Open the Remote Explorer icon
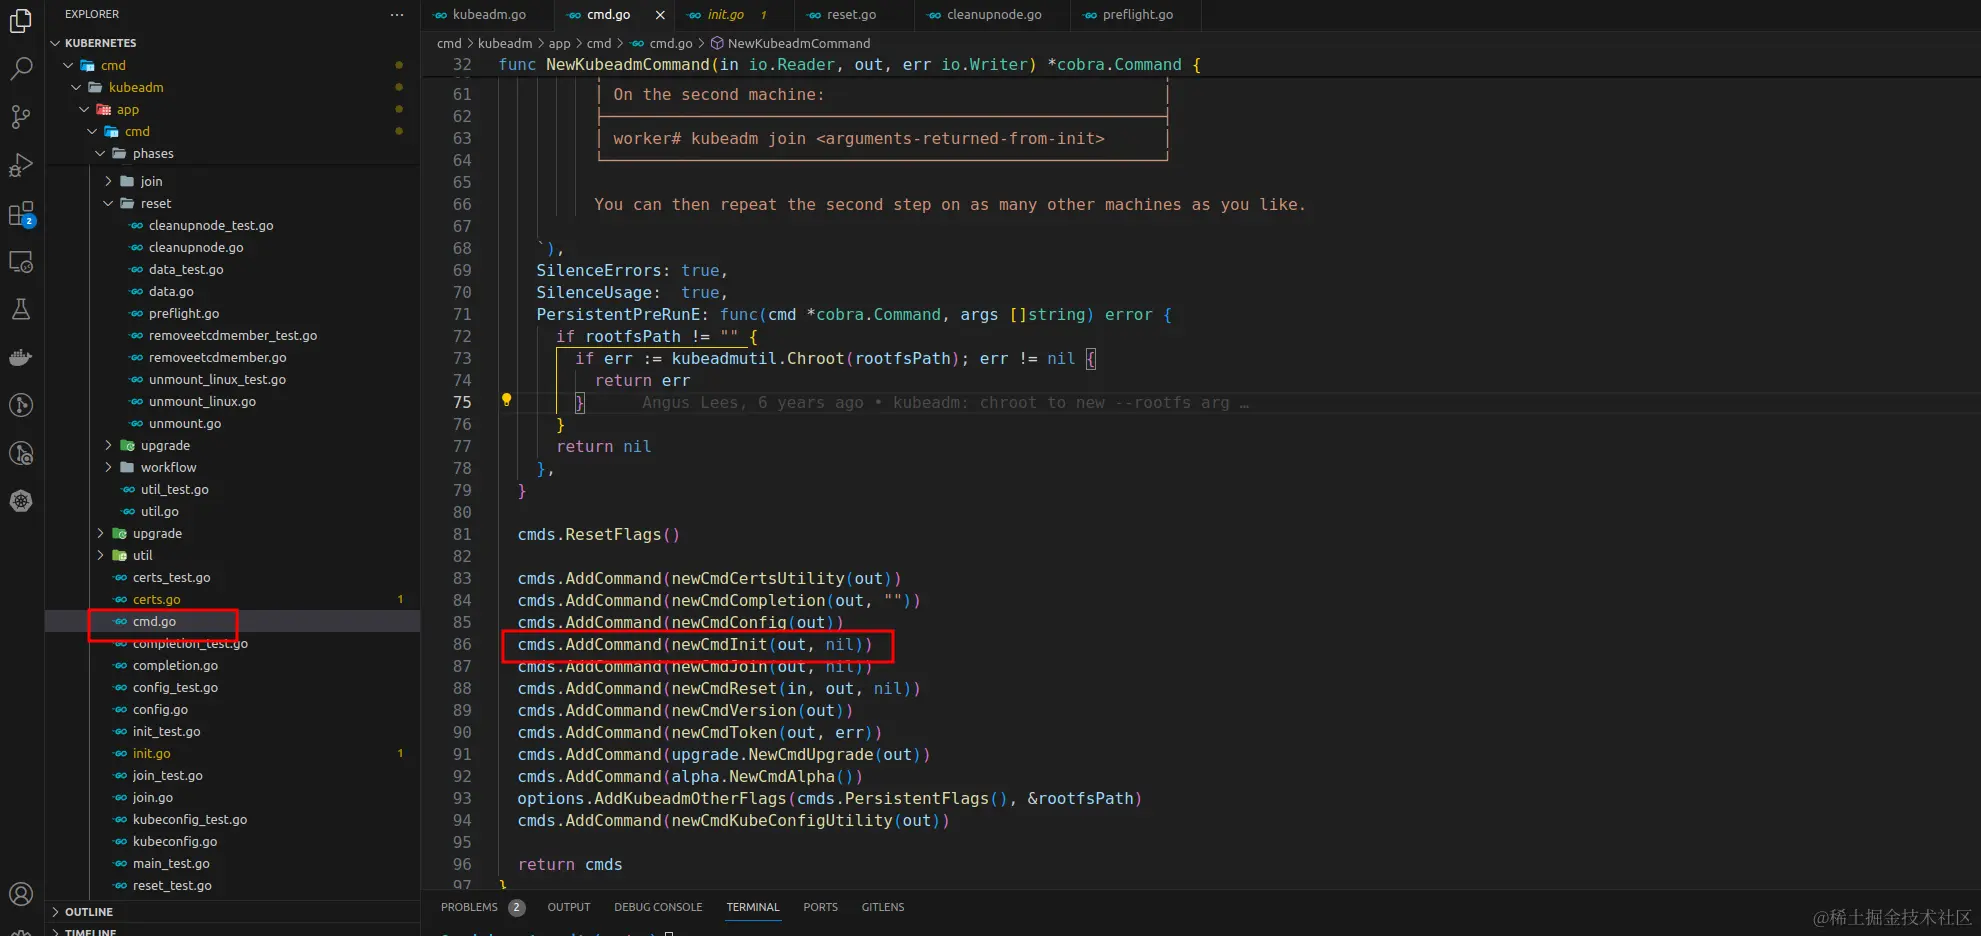The width and height of the screenshot is (1981, 936). [21, 262]
